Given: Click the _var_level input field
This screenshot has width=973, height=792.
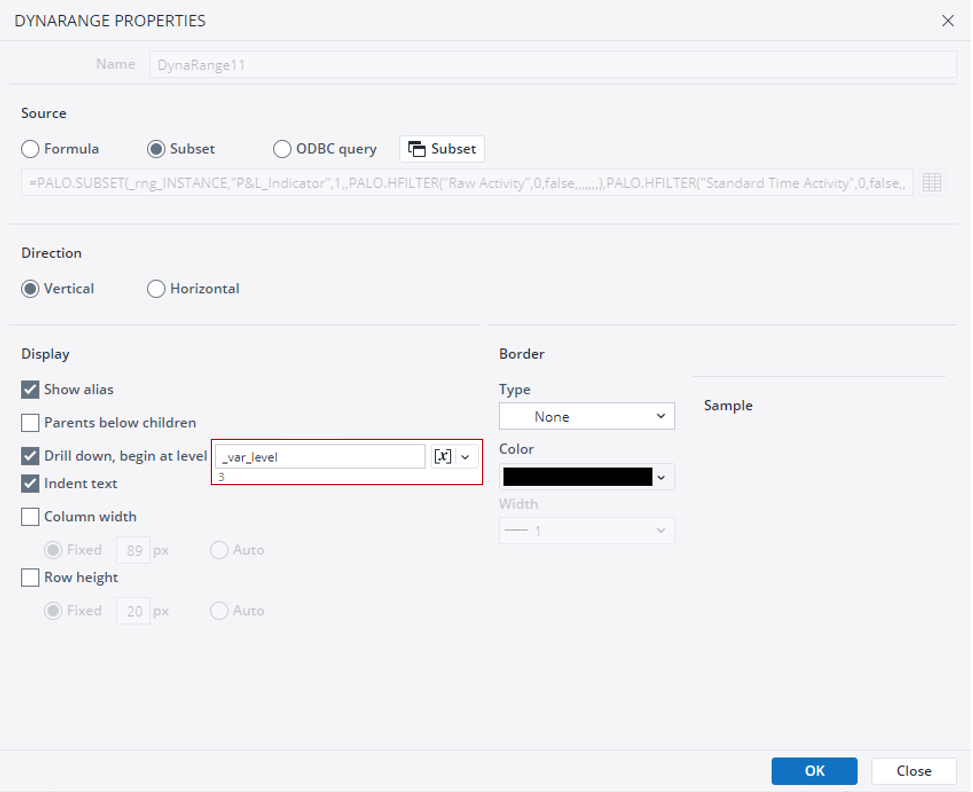Looking at the screenshot, I should (x=320, y=456).
